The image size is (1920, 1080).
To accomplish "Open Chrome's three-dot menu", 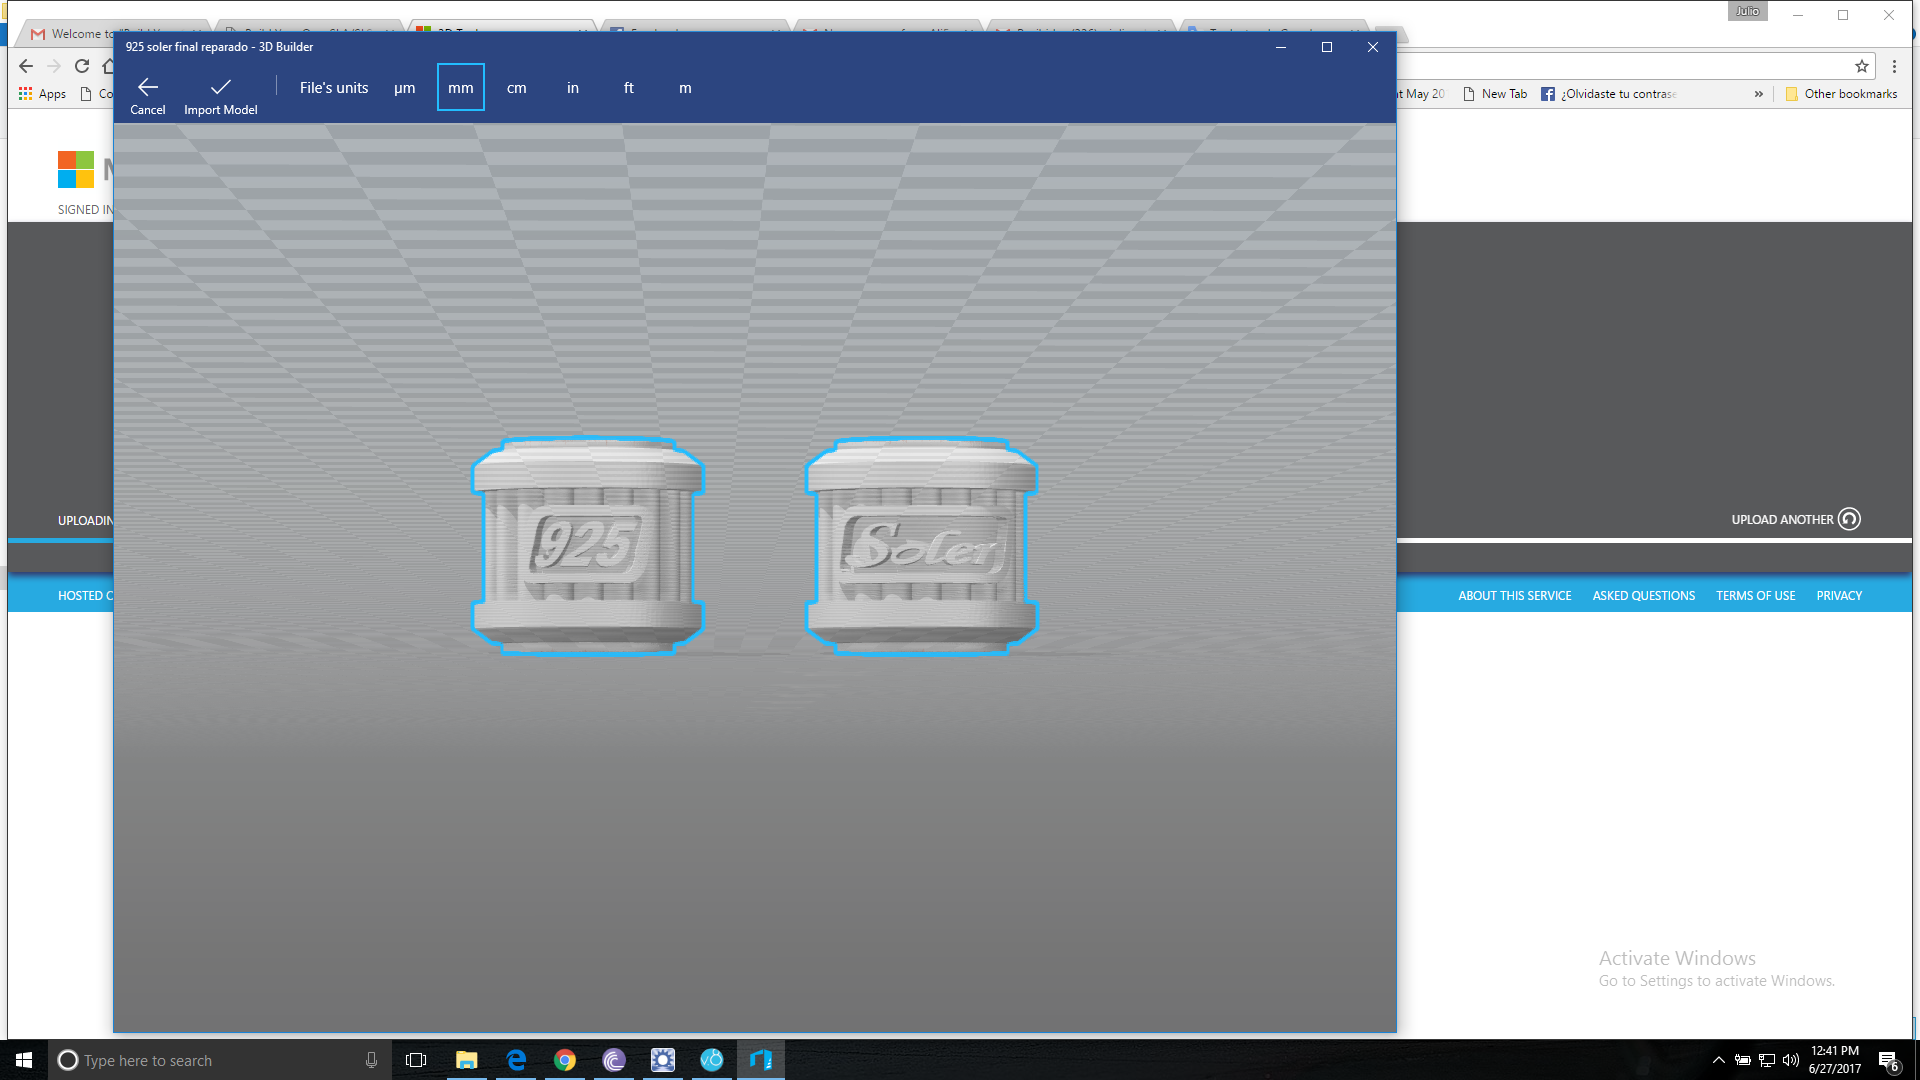I will (x=1894, y=66).
